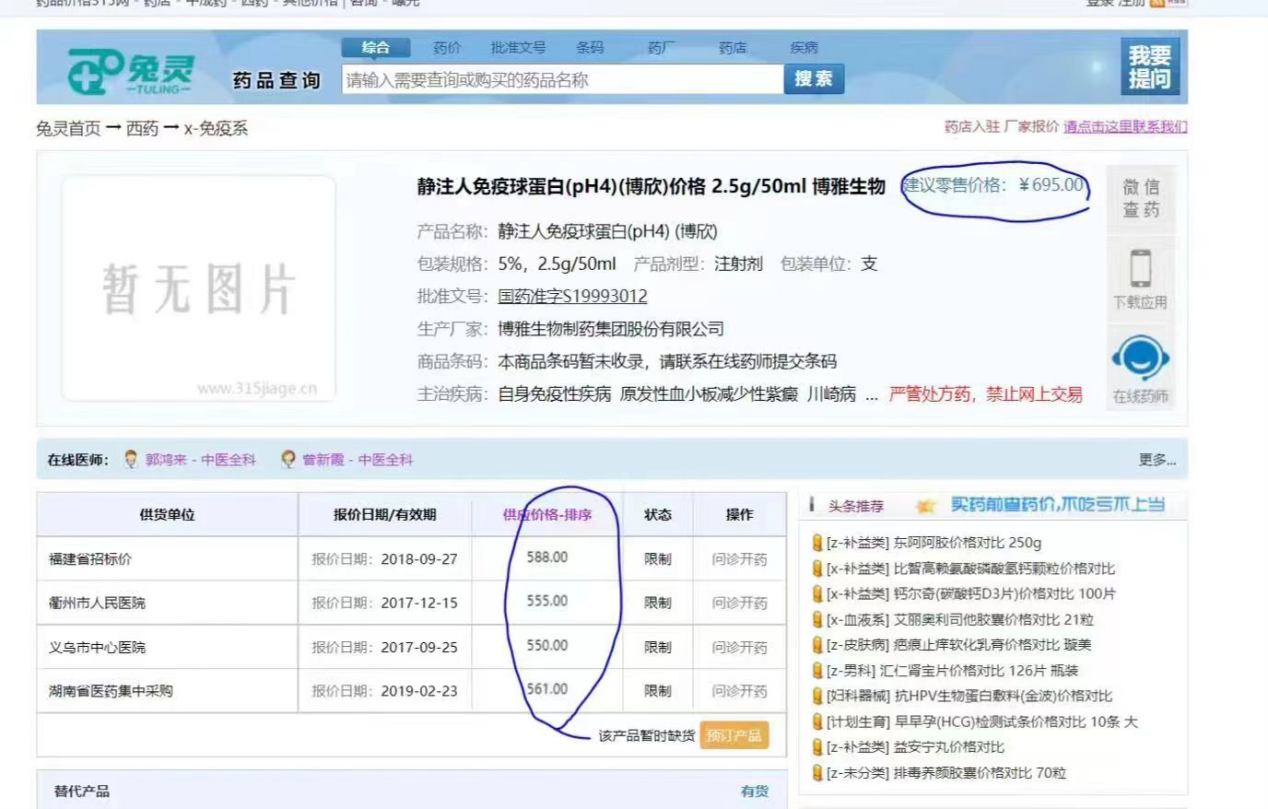Viewport: 1268px width, 809px height.
Task: Select the 药价 search tab
Action: click(x=447, y=47)
